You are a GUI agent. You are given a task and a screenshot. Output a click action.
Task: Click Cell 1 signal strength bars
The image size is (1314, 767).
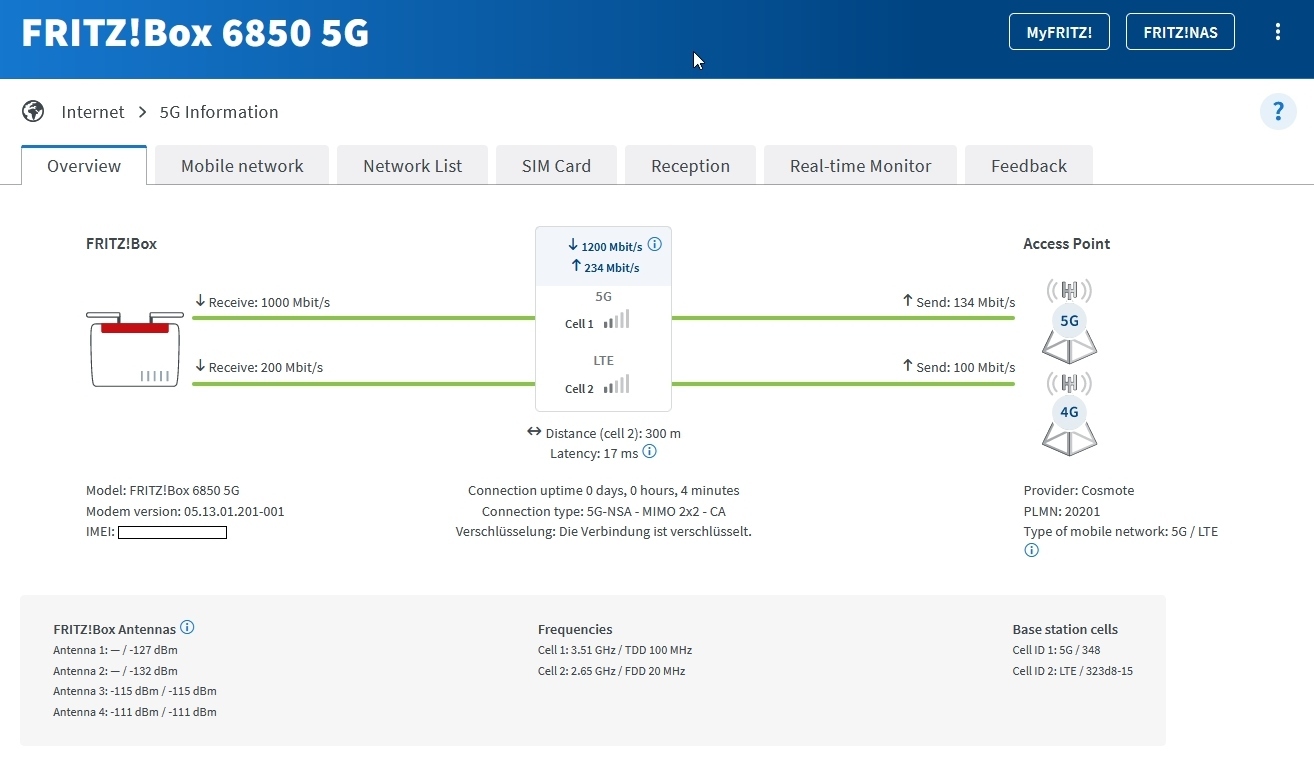point(616,320)
